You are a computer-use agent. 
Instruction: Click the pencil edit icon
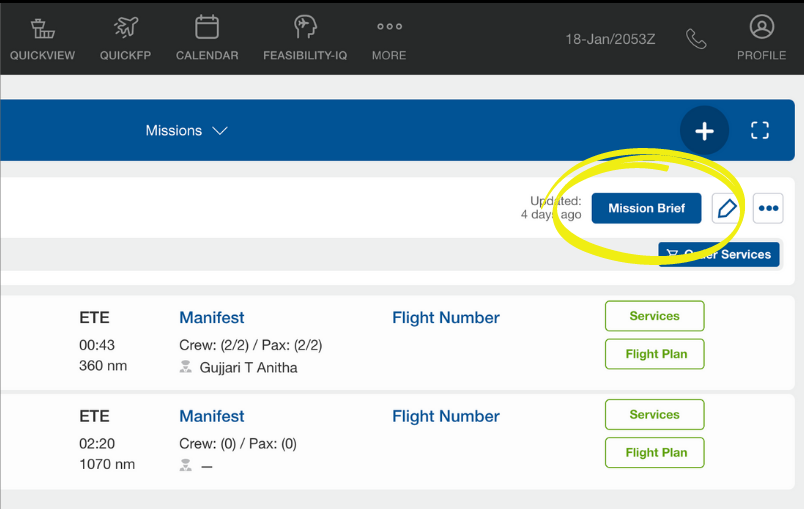(x=727, y=208)
